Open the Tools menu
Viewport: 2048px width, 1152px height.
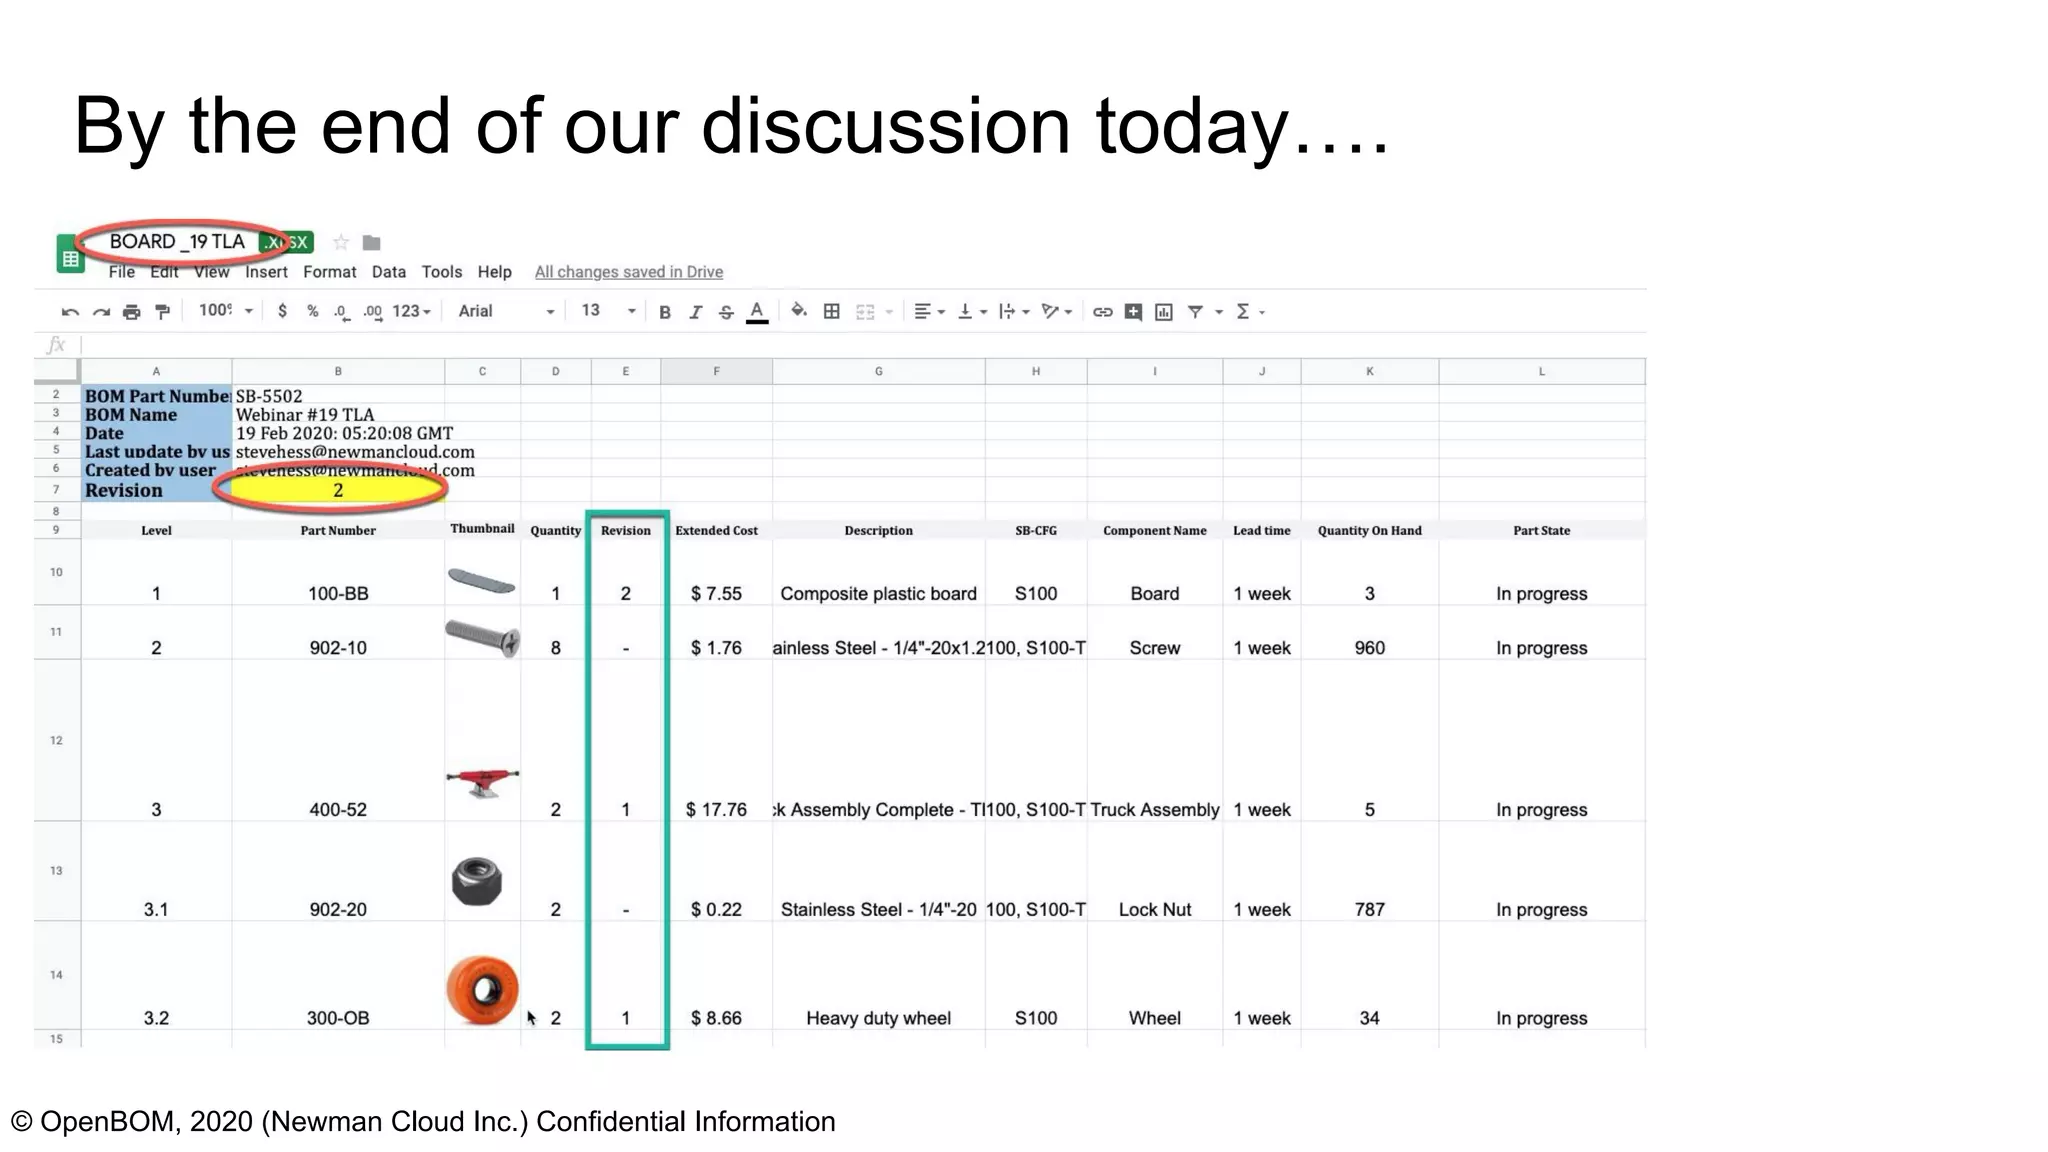(x=441, y=272)
